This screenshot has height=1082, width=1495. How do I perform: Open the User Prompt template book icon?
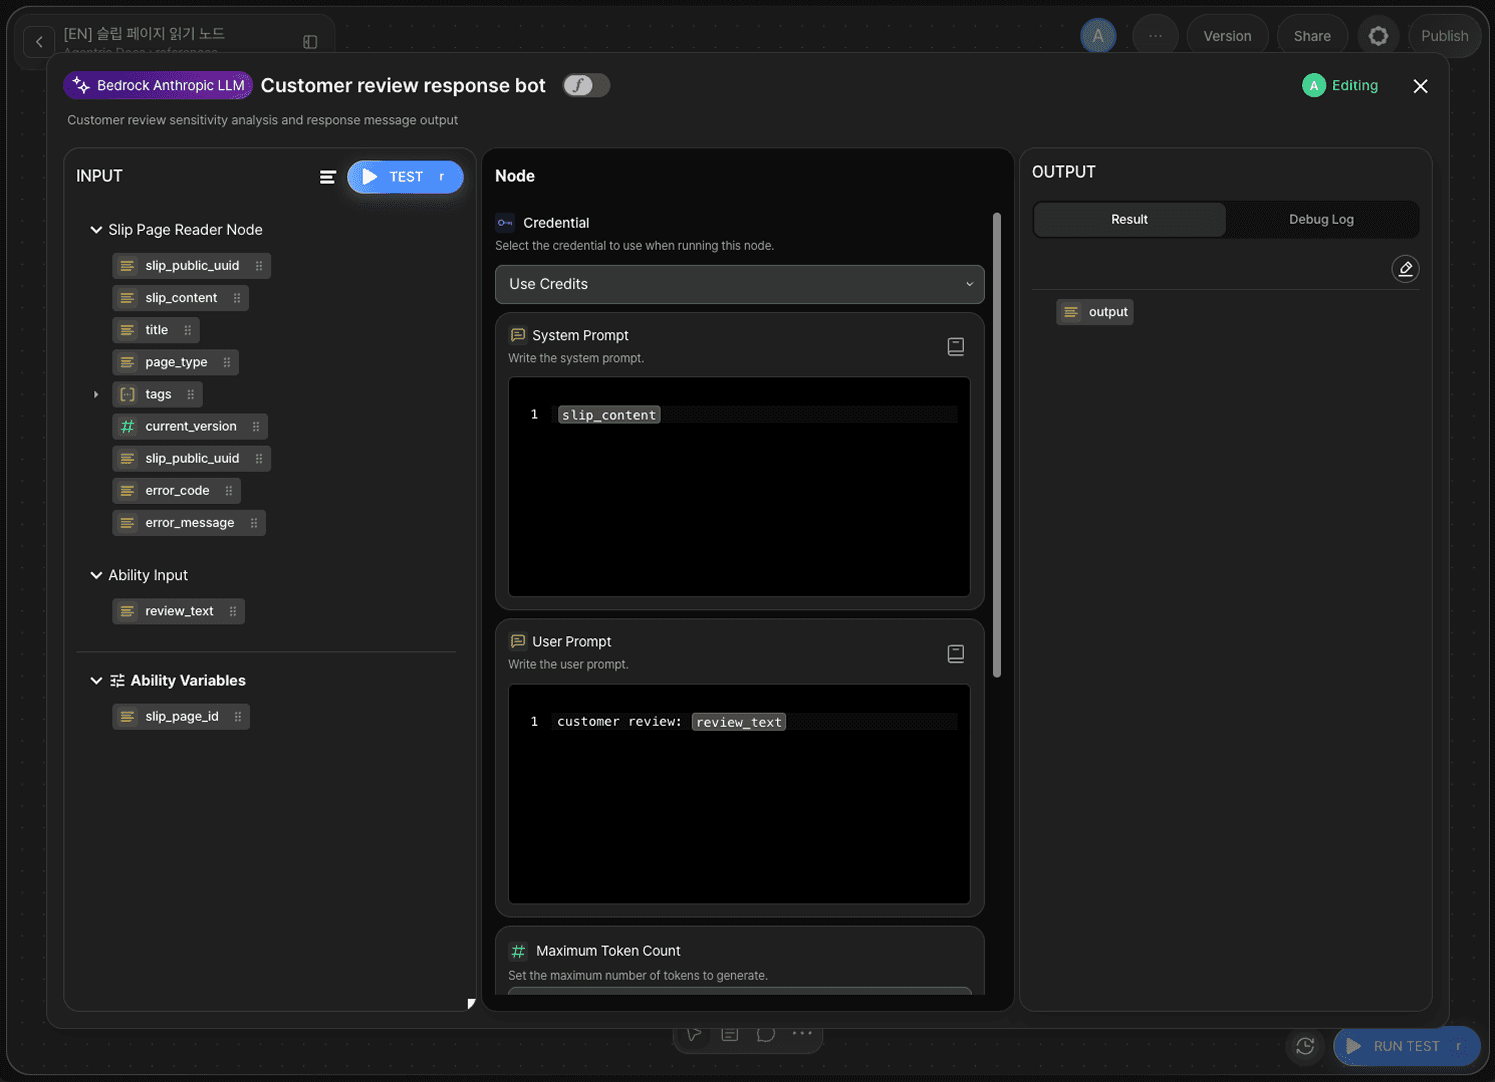pyautogui.click(x=955, y=653)
